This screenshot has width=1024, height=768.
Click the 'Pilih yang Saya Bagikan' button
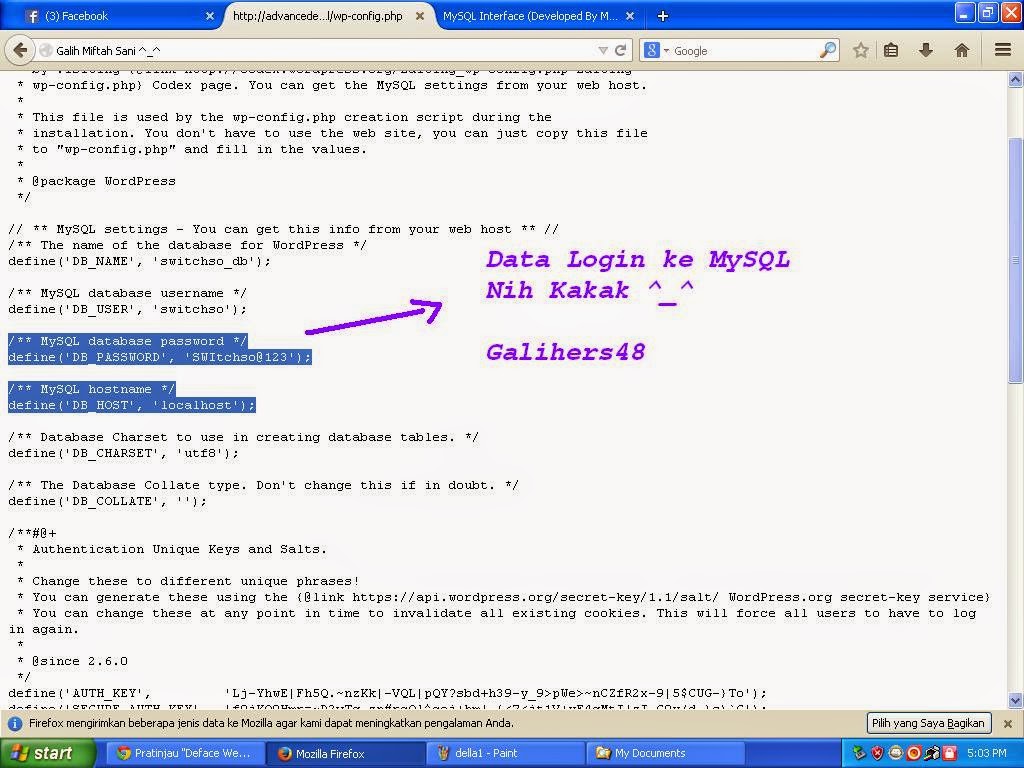coord(928,722)
